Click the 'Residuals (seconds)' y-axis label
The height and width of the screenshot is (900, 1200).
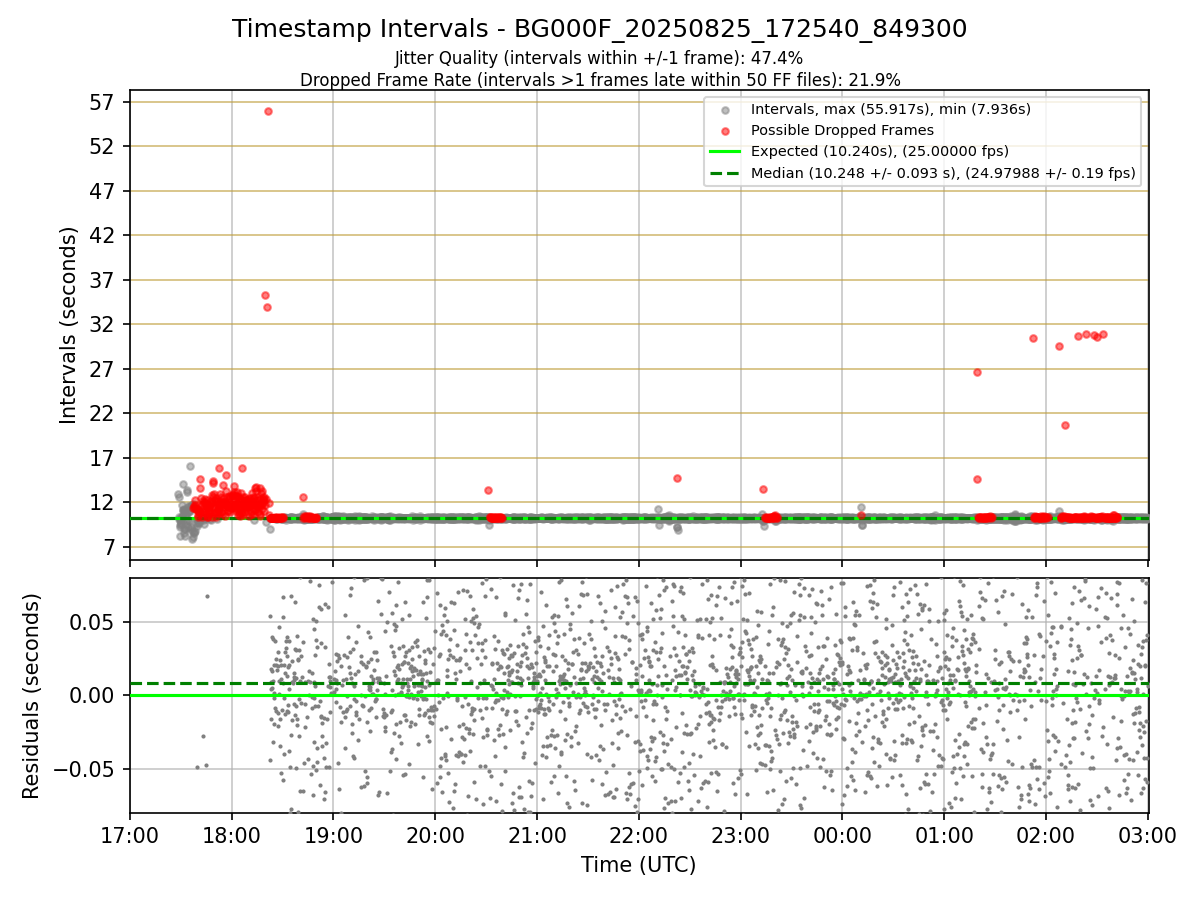point(32,696)
